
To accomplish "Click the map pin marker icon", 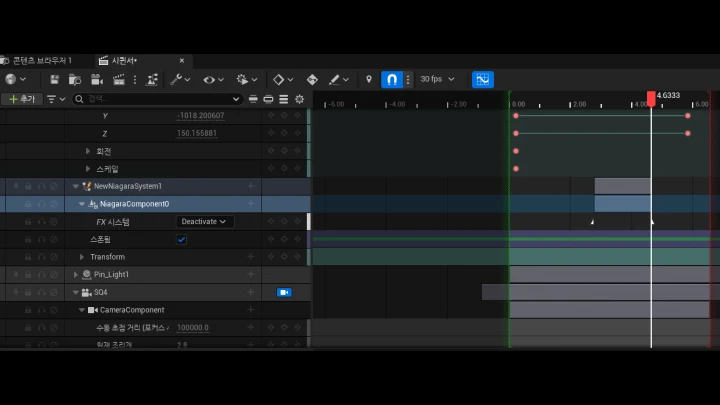I will (x=369, y=79).
